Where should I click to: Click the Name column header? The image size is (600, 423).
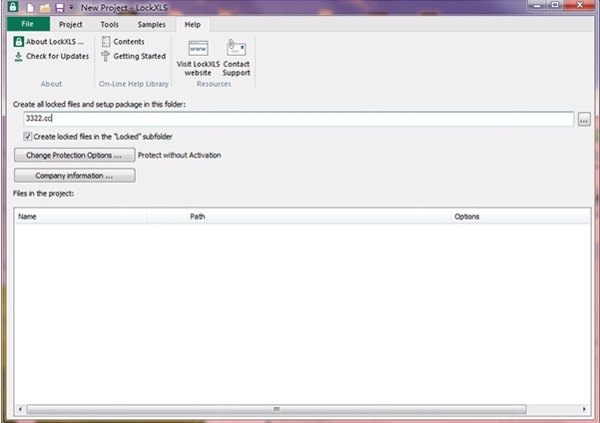coord(81,217)
